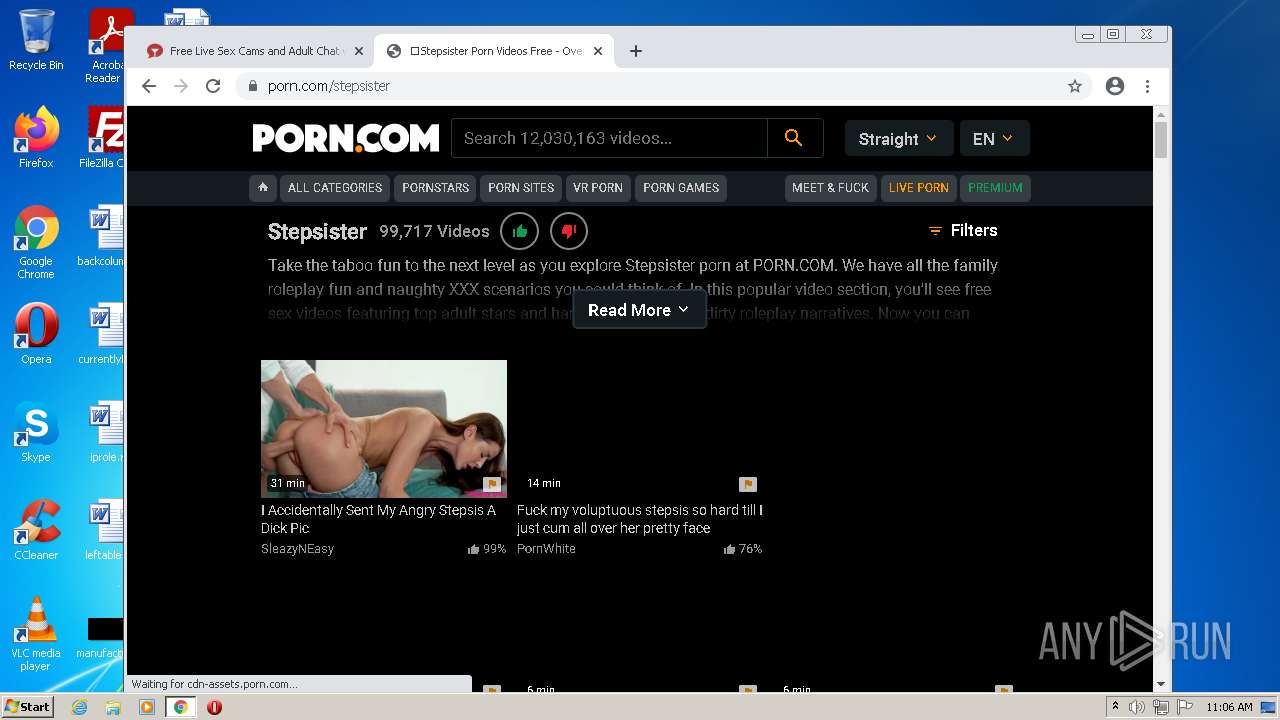This screenshot has height=720, width=1280.
Task: Open a new browser tab
Action: click(636, 51)
